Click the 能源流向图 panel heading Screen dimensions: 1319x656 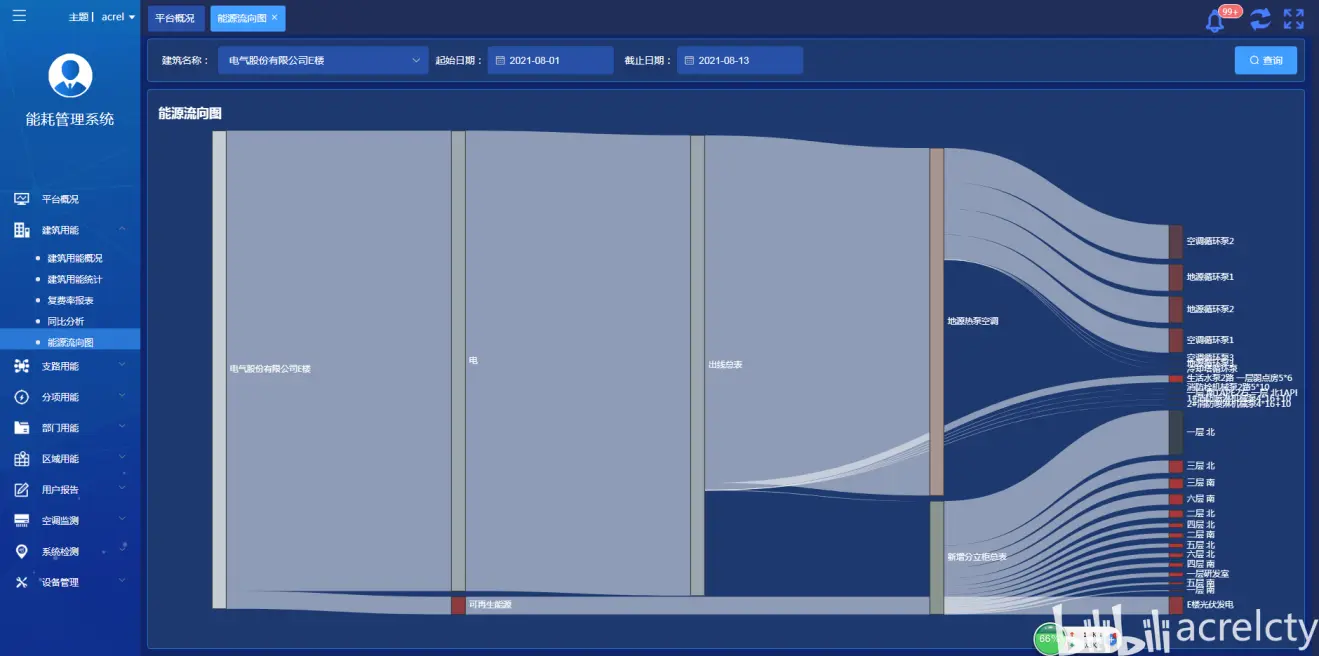click(190, 114)
